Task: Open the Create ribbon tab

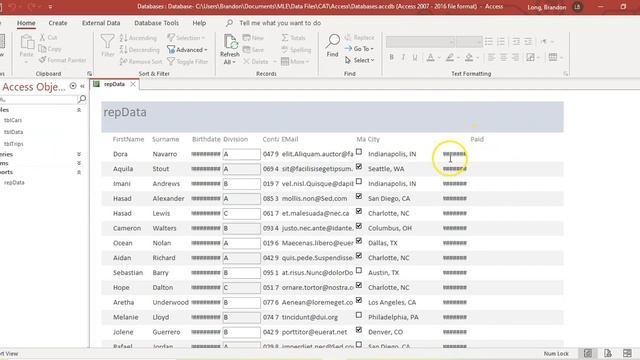Action: [58, 23]
